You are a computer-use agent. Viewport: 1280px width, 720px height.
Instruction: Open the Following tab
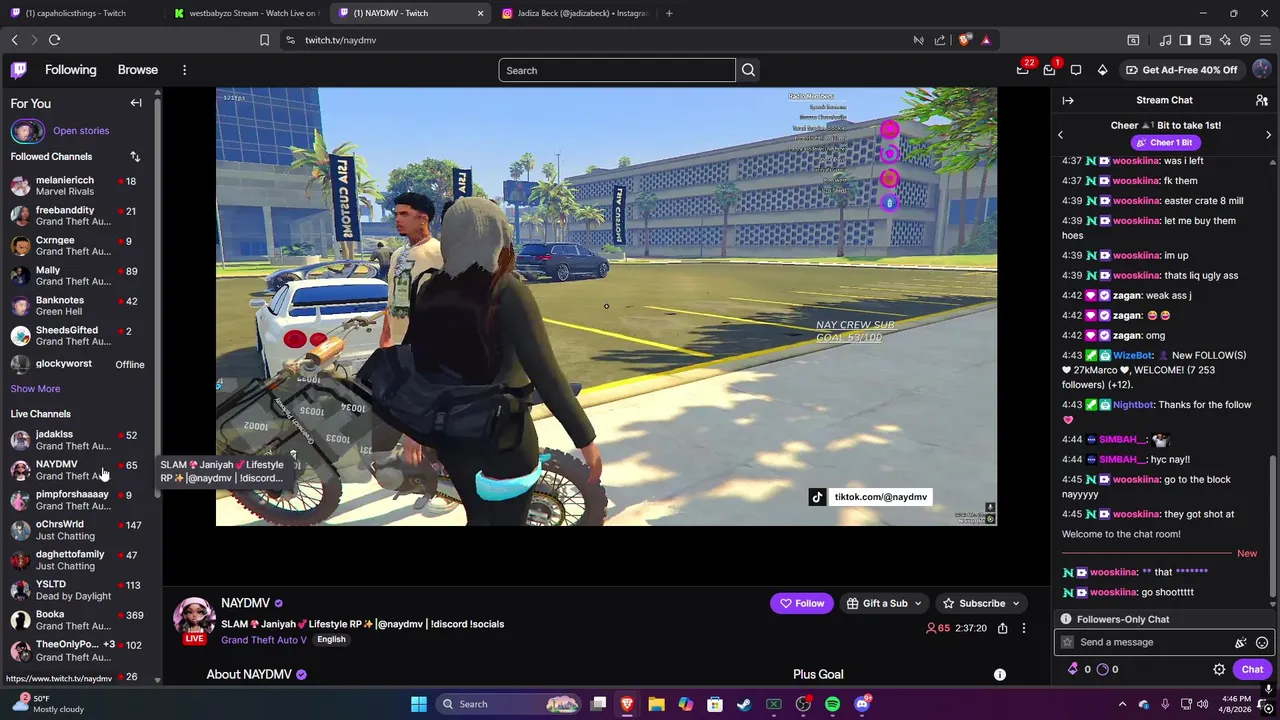(x=70, y=70)
